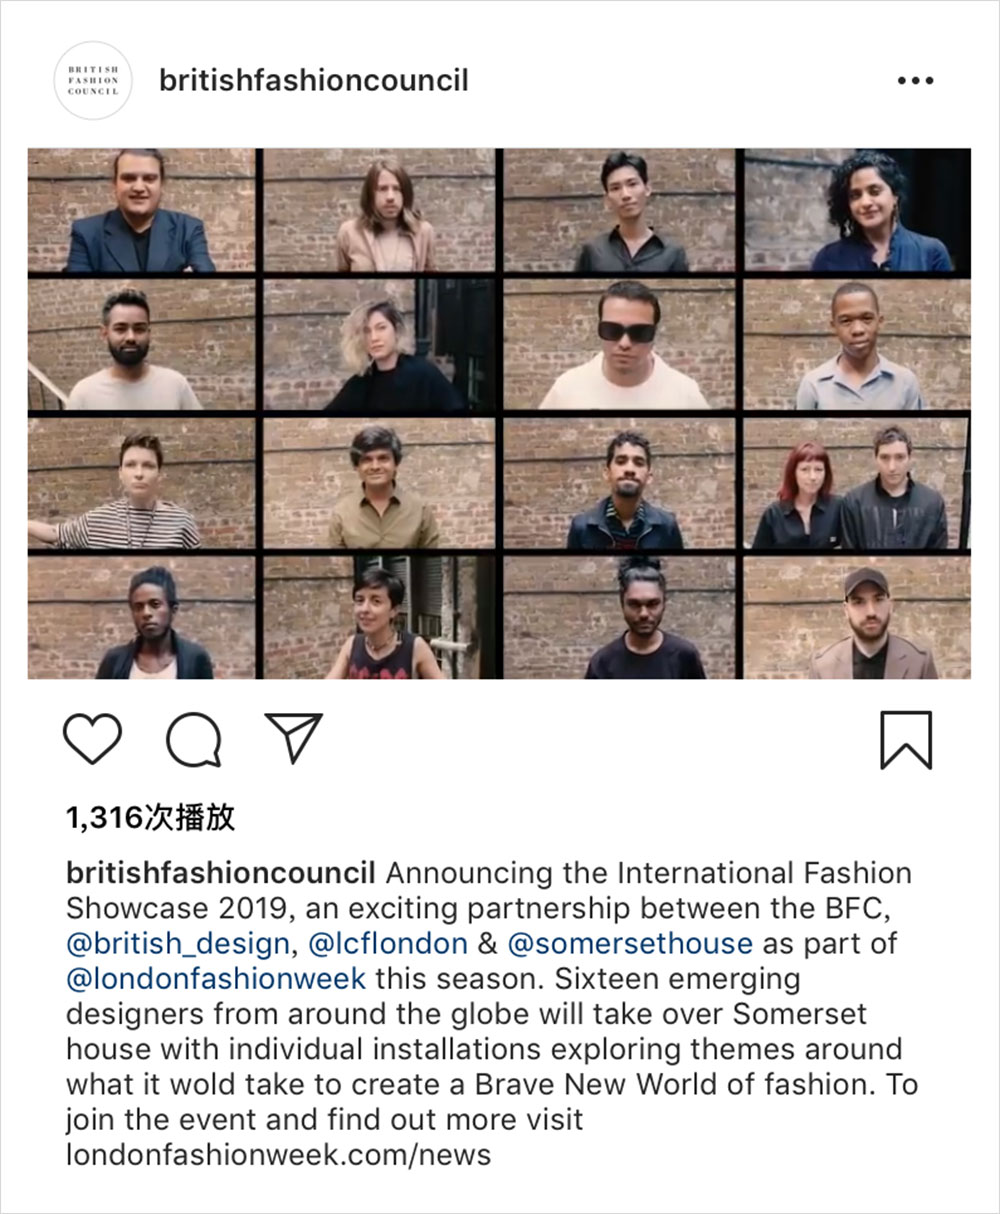Viewport: 1000px width, 1214px height.
Task: Open the three-dot more options menu
Action: pos(915,81)
